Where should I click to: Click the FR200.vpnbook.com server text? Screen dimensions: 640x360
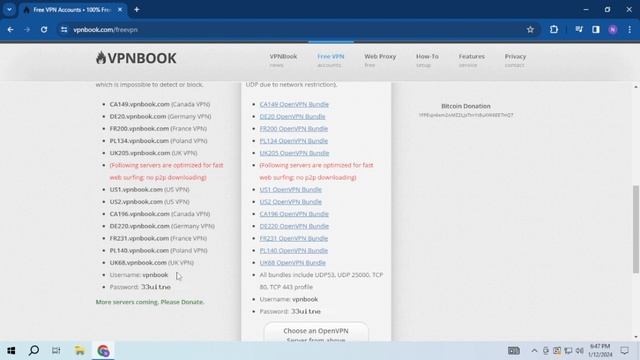click(x=139, y=129)
